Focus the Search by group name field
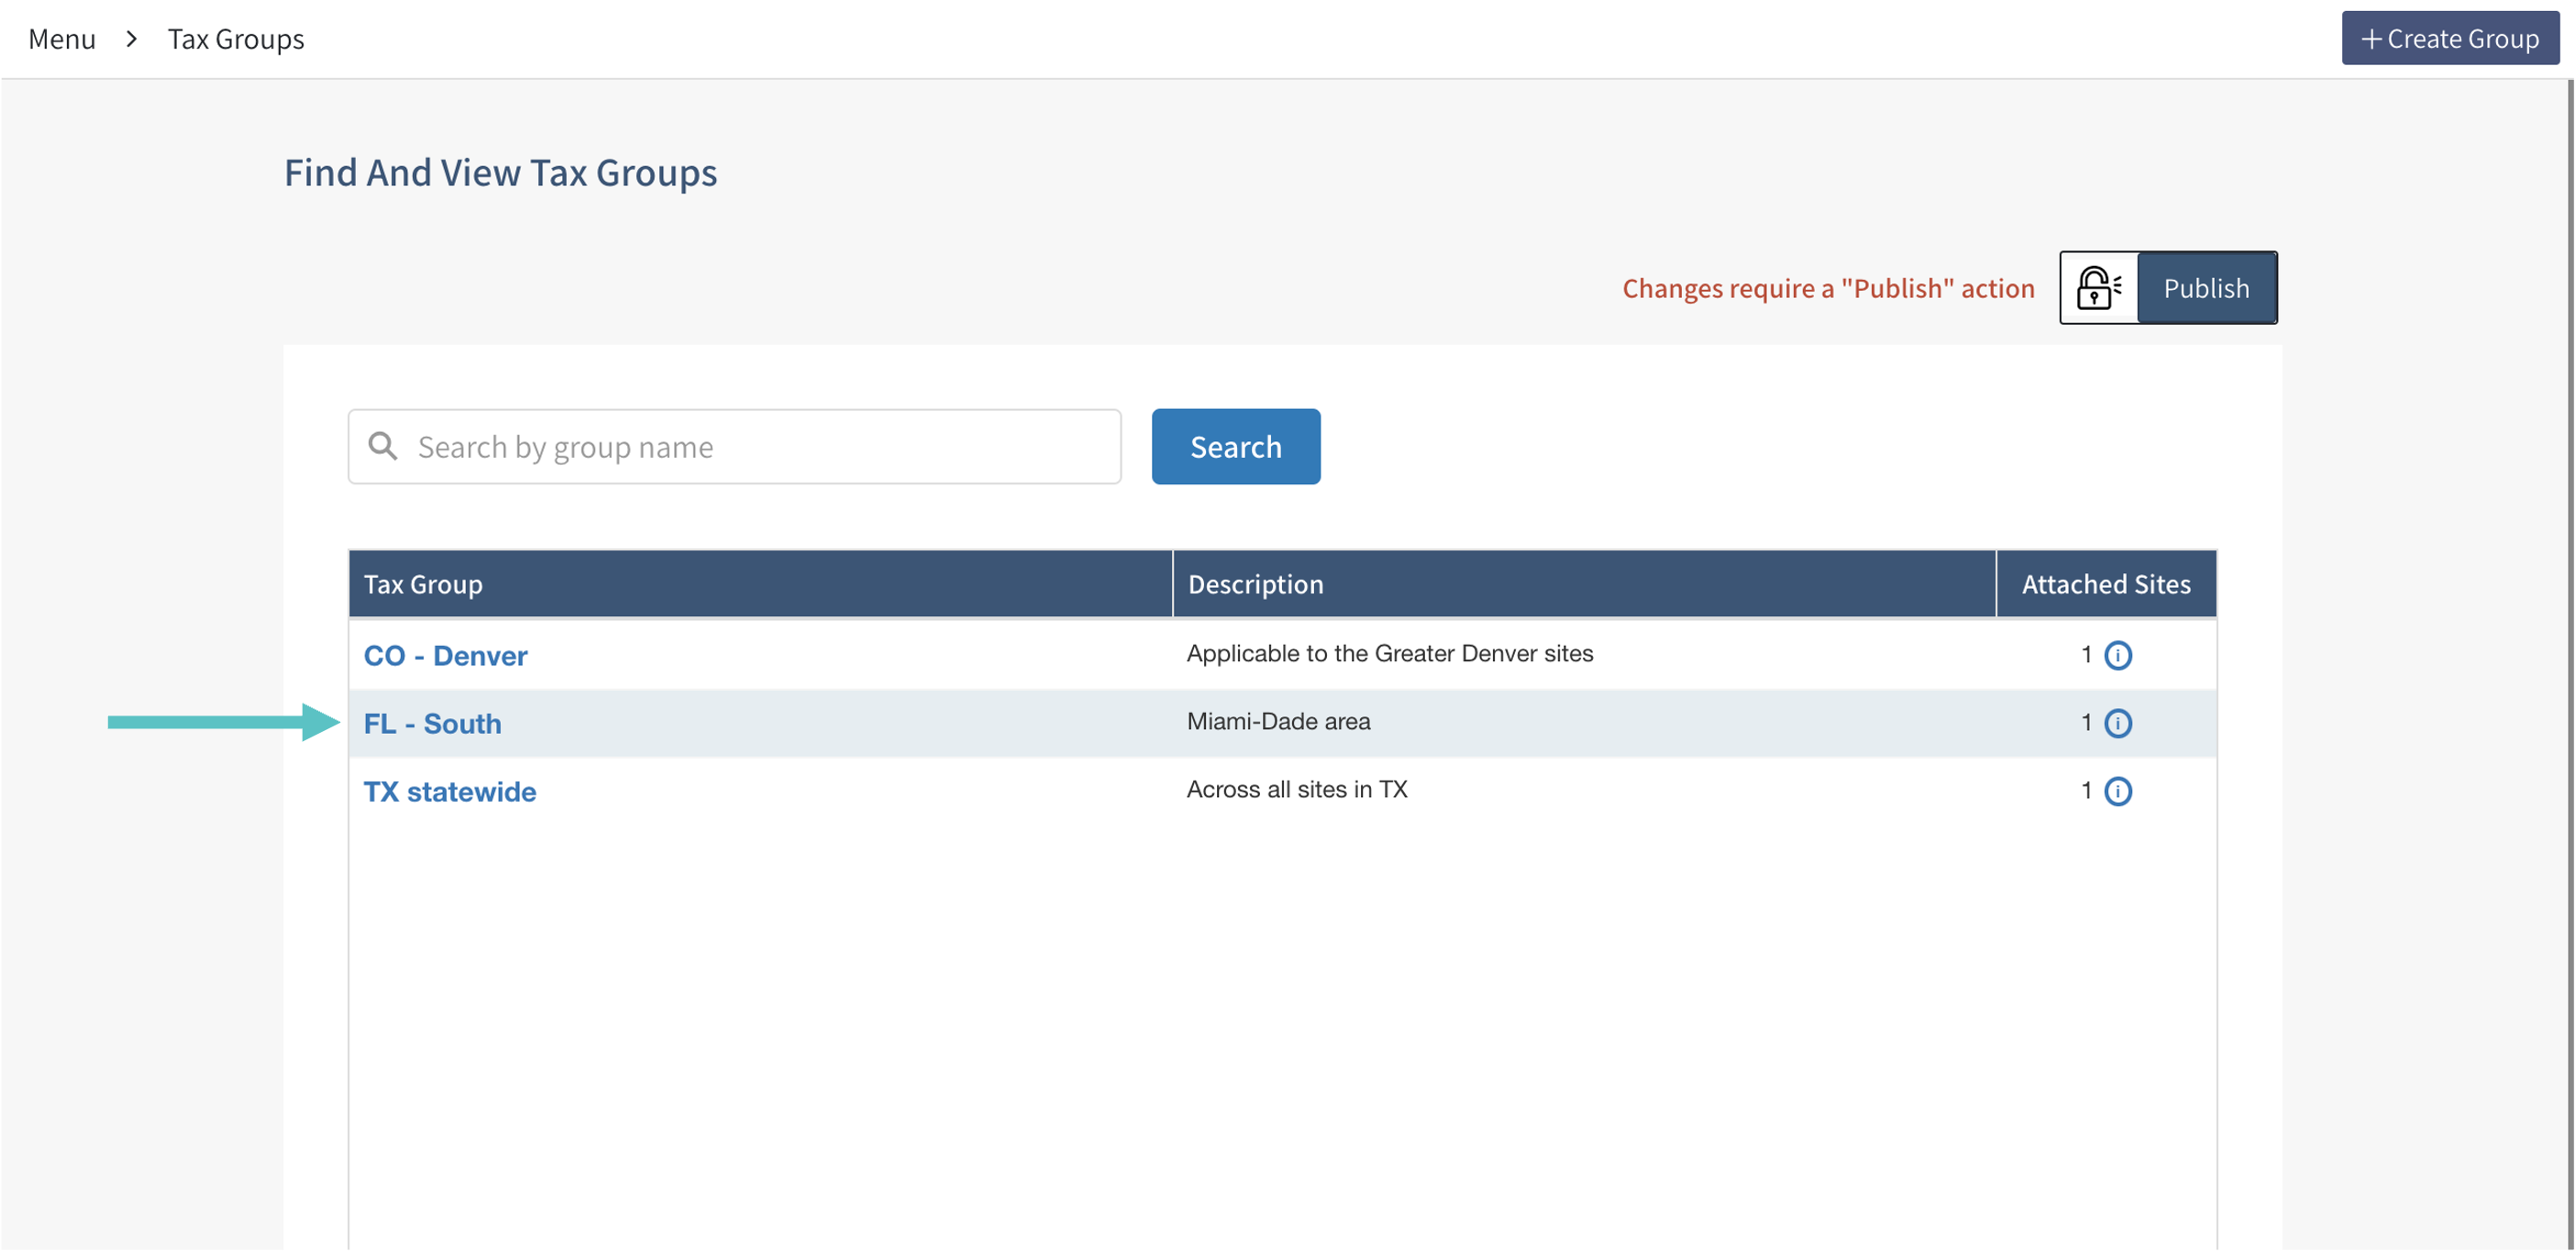 (x=760, y=447)
